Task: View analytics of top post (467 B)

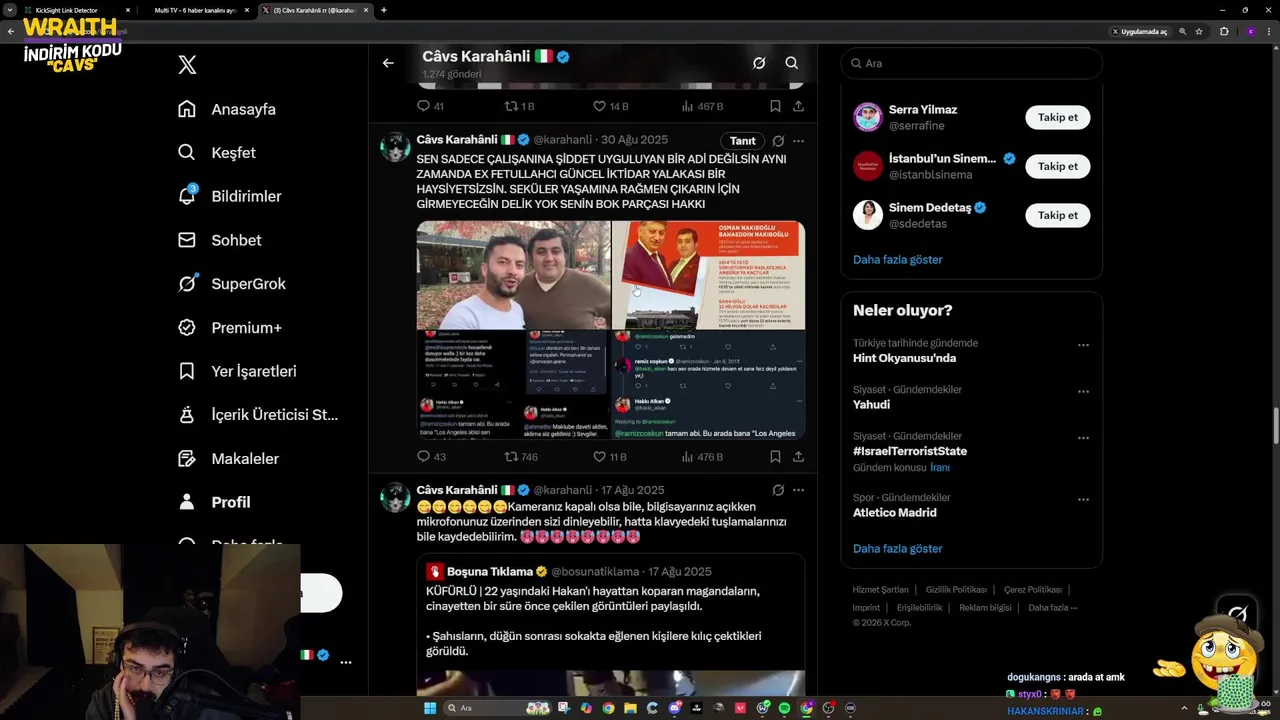Action: tap(702, 106)
